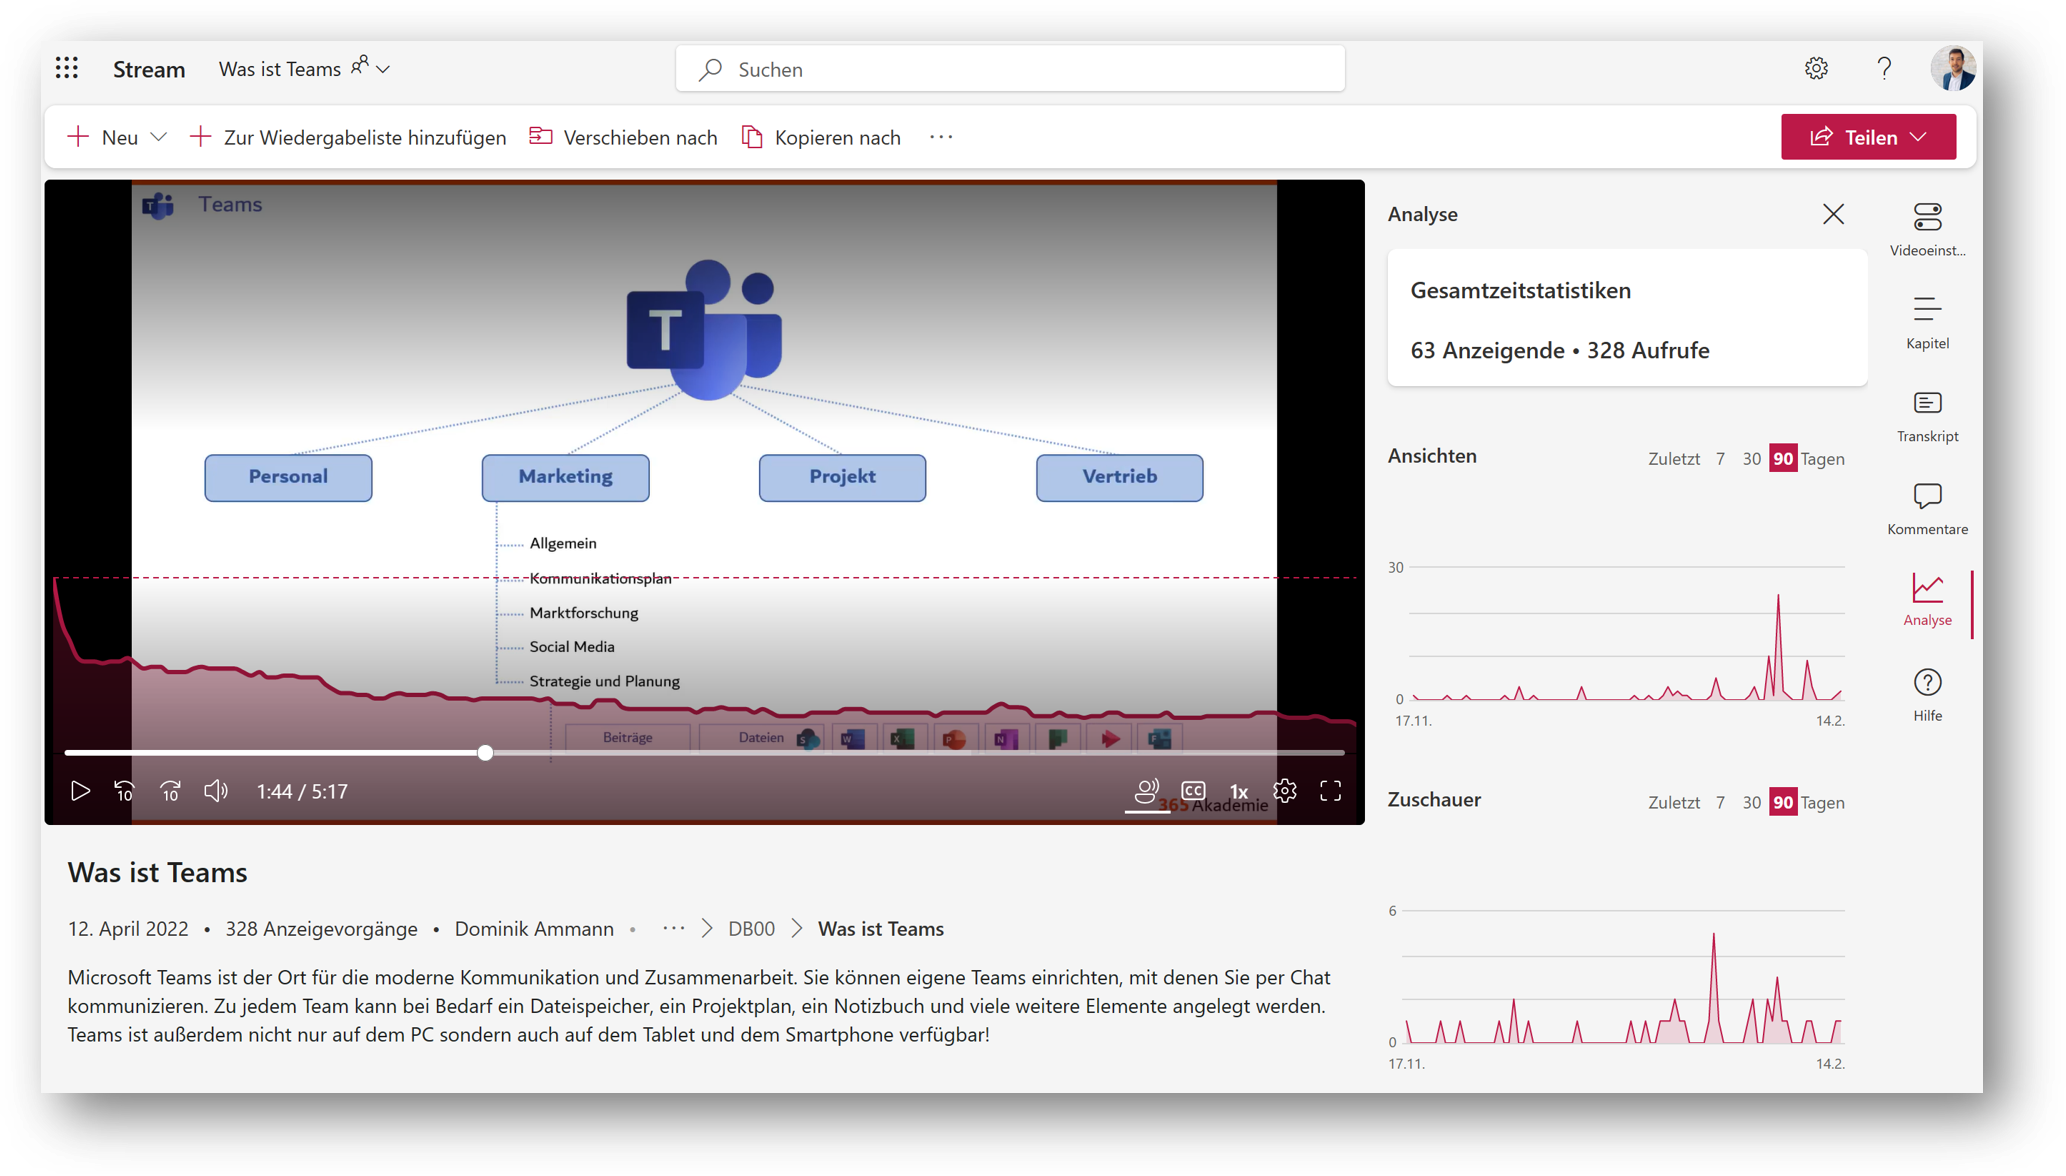This screenshot has height=1176, width=2066.
Task: Open video player settings gear
Action: tap(1285, 791)
